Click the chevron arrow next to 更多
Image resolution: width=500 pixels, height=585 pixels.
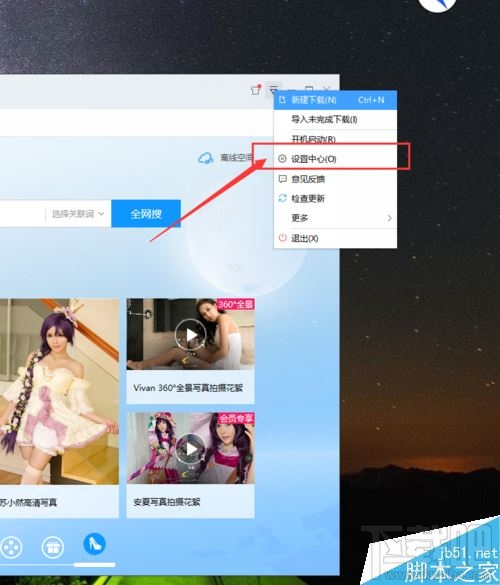pyautogui.click(x=389, y=218)
